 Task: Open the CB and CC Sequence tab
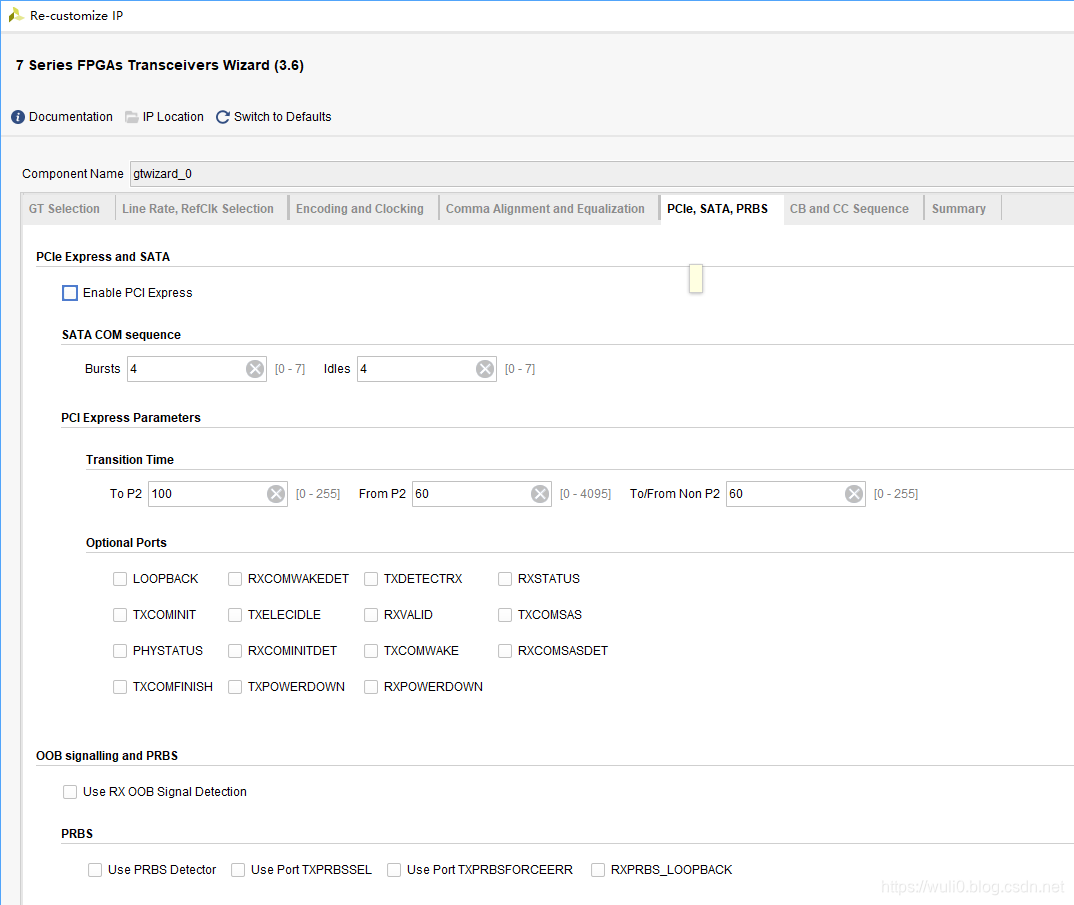pos(849,209)
